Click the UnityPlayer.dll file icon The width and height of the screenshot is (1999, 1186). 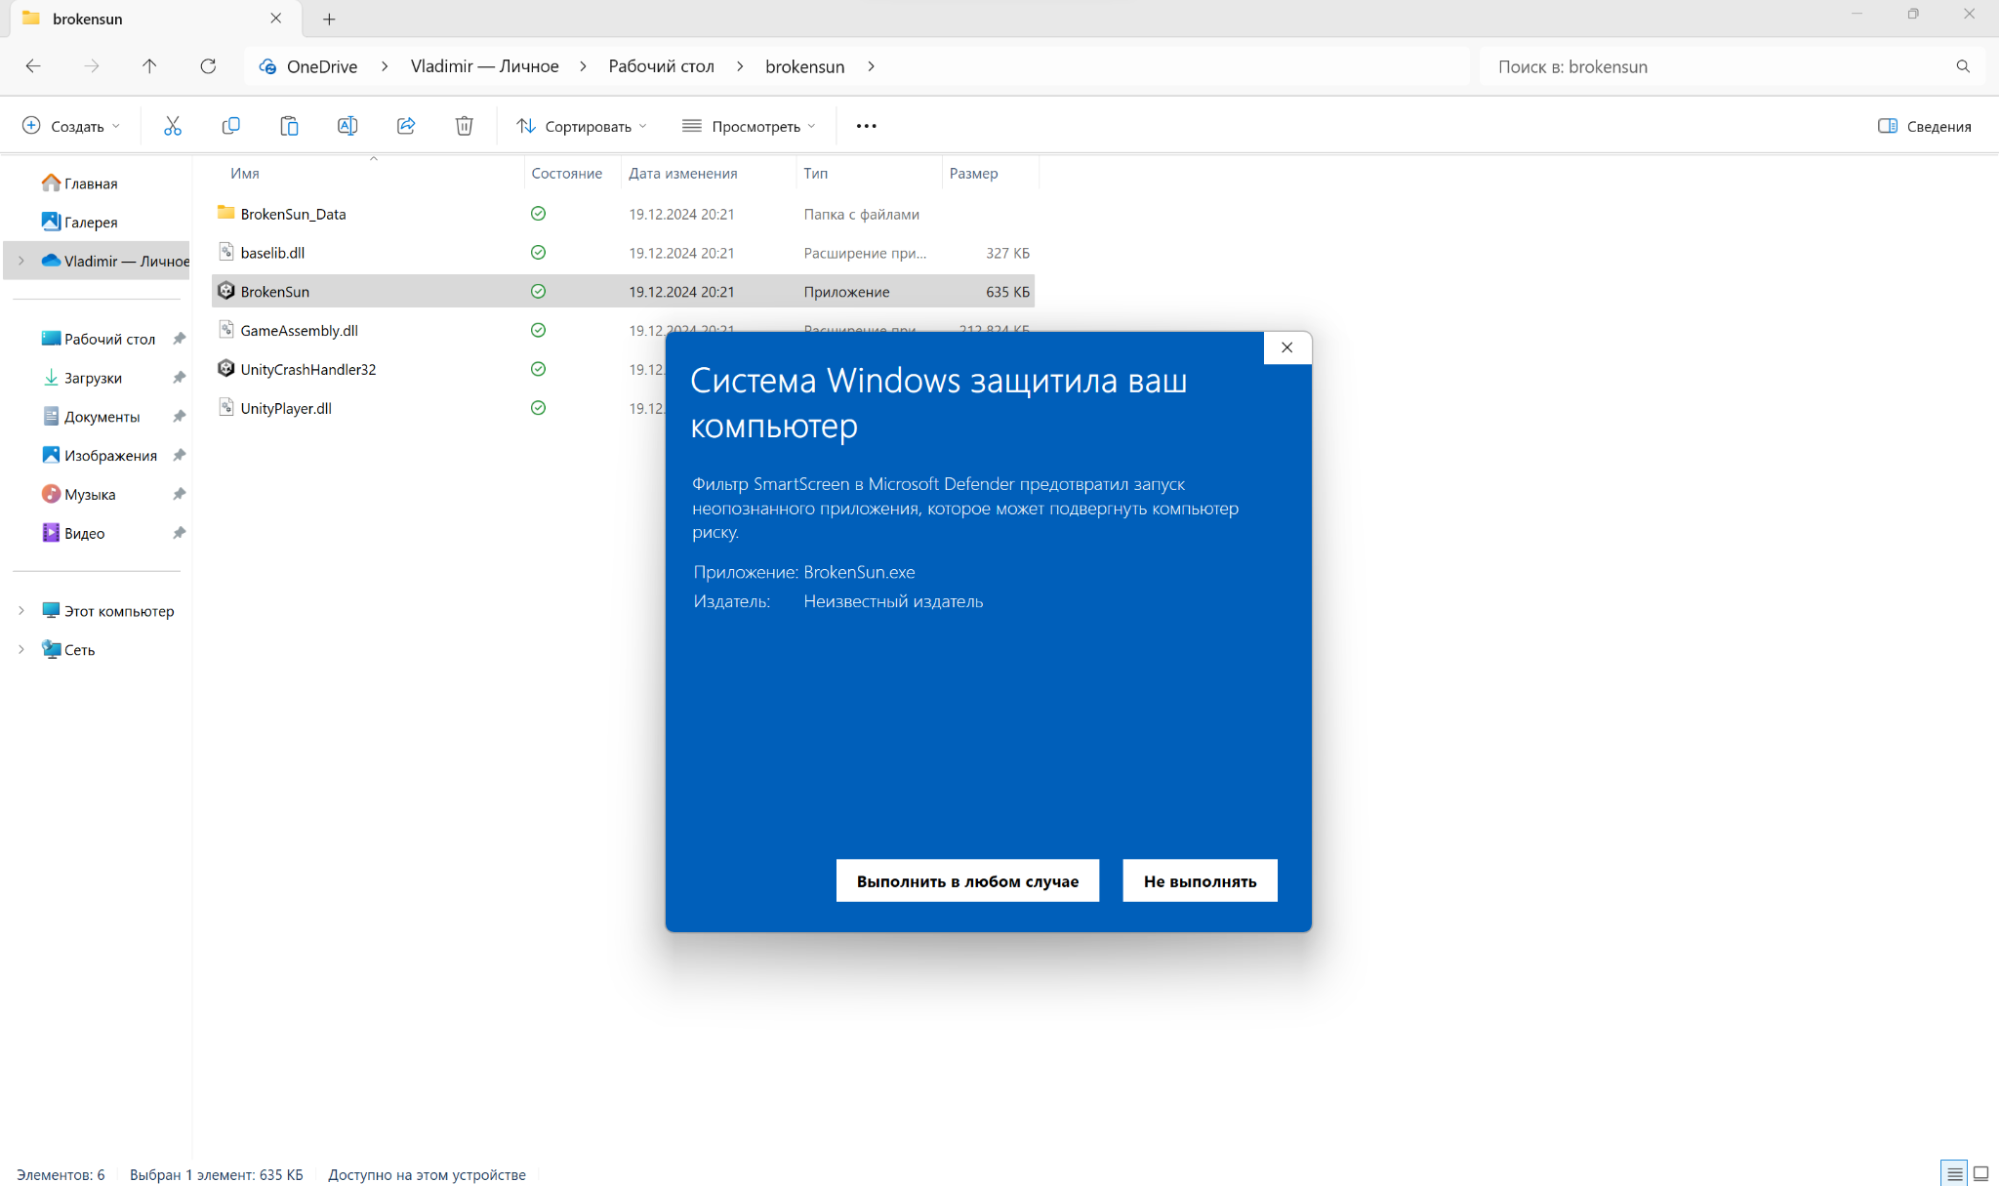tap(226, 408)
